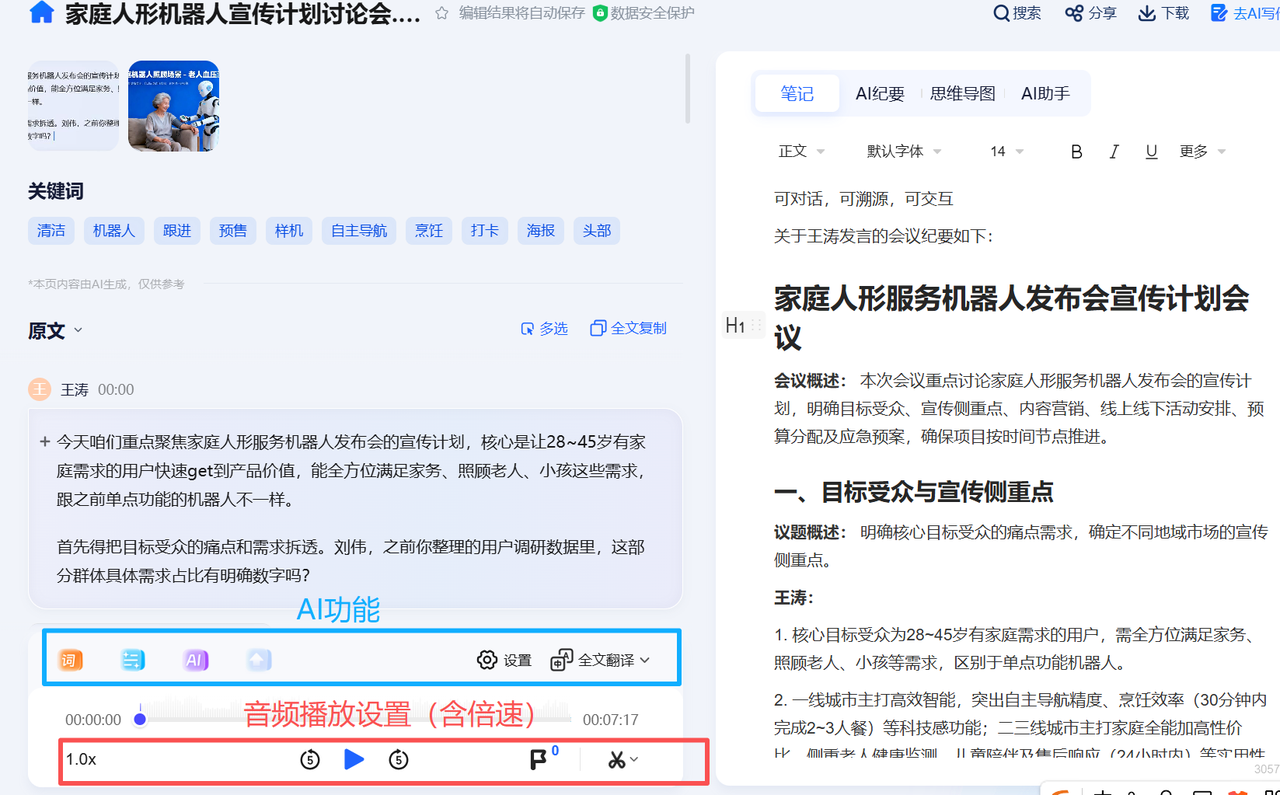Switch to the AI纪要 tab
Viewport: 1280px width, 795px height.
click(x=879, y=94)
